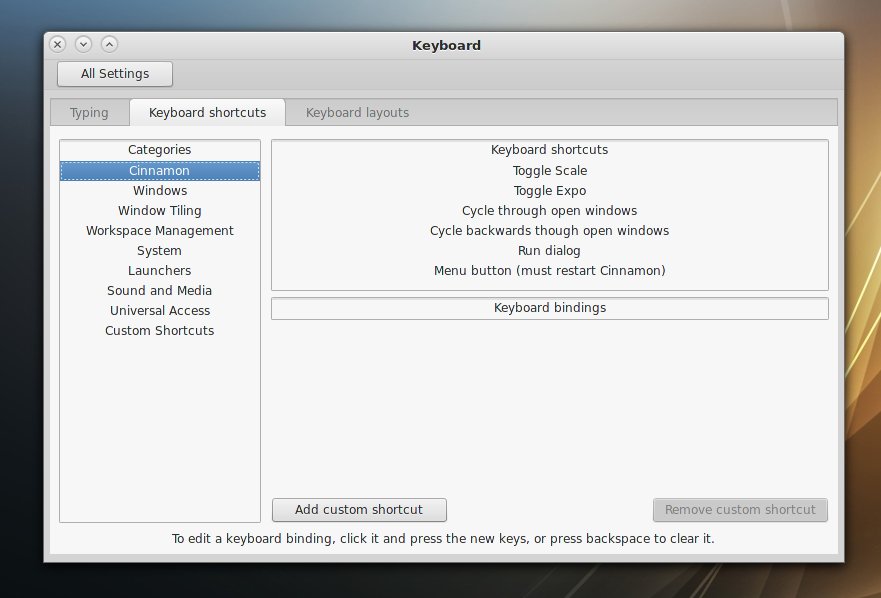Open the Typing tab
The image size is (881, 598).
(89, 113)
